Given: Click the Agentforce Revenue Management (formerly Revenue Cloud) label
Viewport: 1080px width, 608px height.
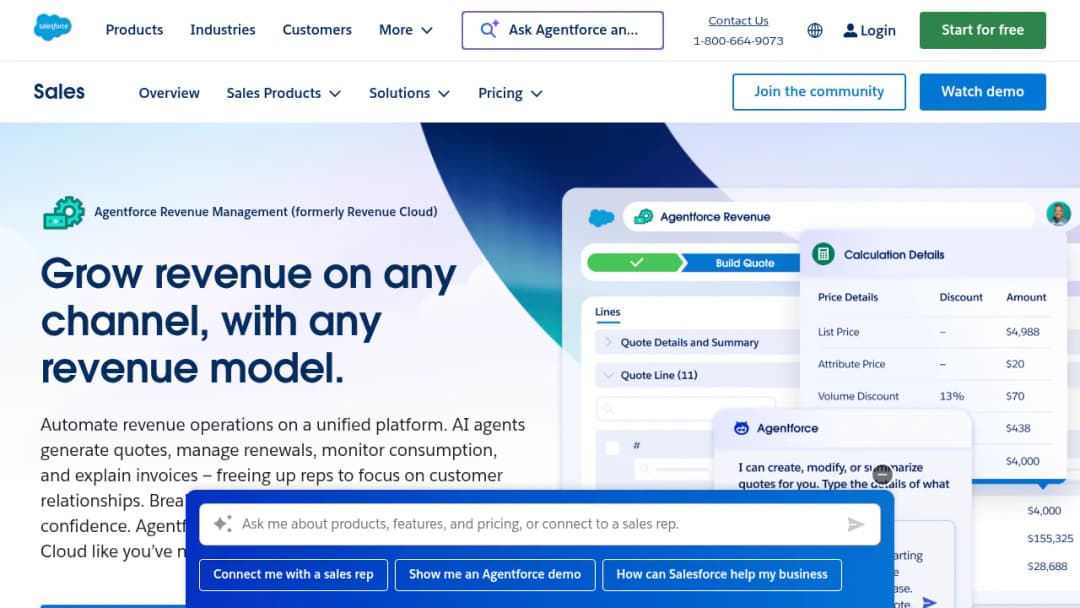Looking at the screenshot, I should [x=266, y=212].
